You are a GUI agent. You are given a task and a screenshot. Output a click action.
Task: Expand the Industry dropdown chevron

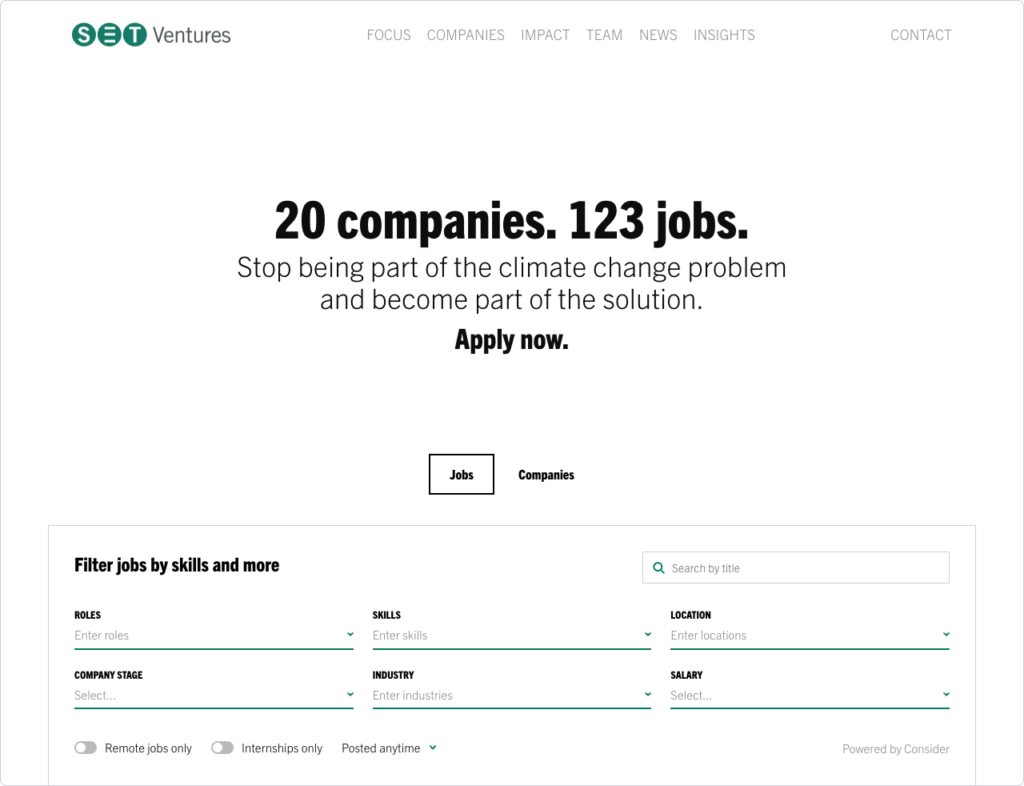[648, 694]
